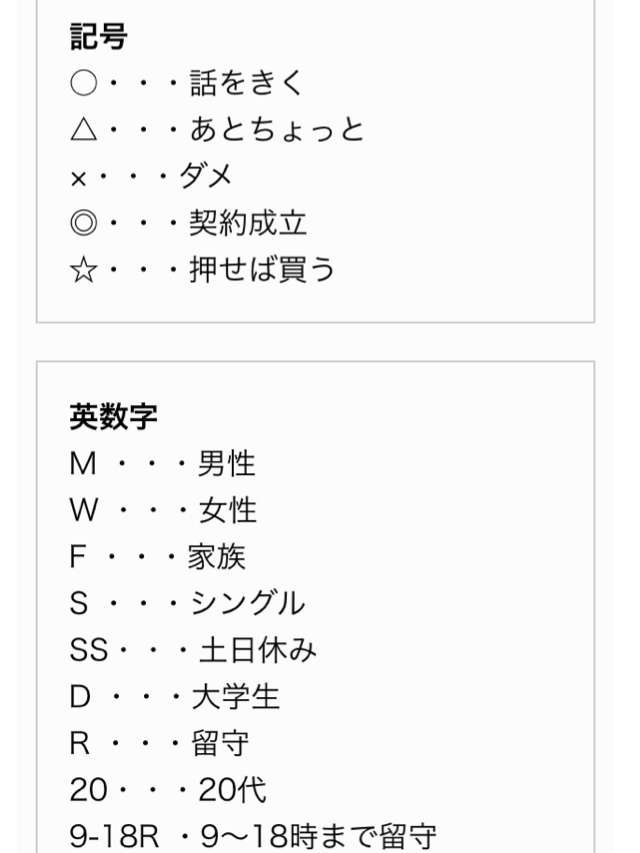This screenshot has width=640, height=853.
Task: Click the 9-18R entry line
Action: click(x=253, y=836)
